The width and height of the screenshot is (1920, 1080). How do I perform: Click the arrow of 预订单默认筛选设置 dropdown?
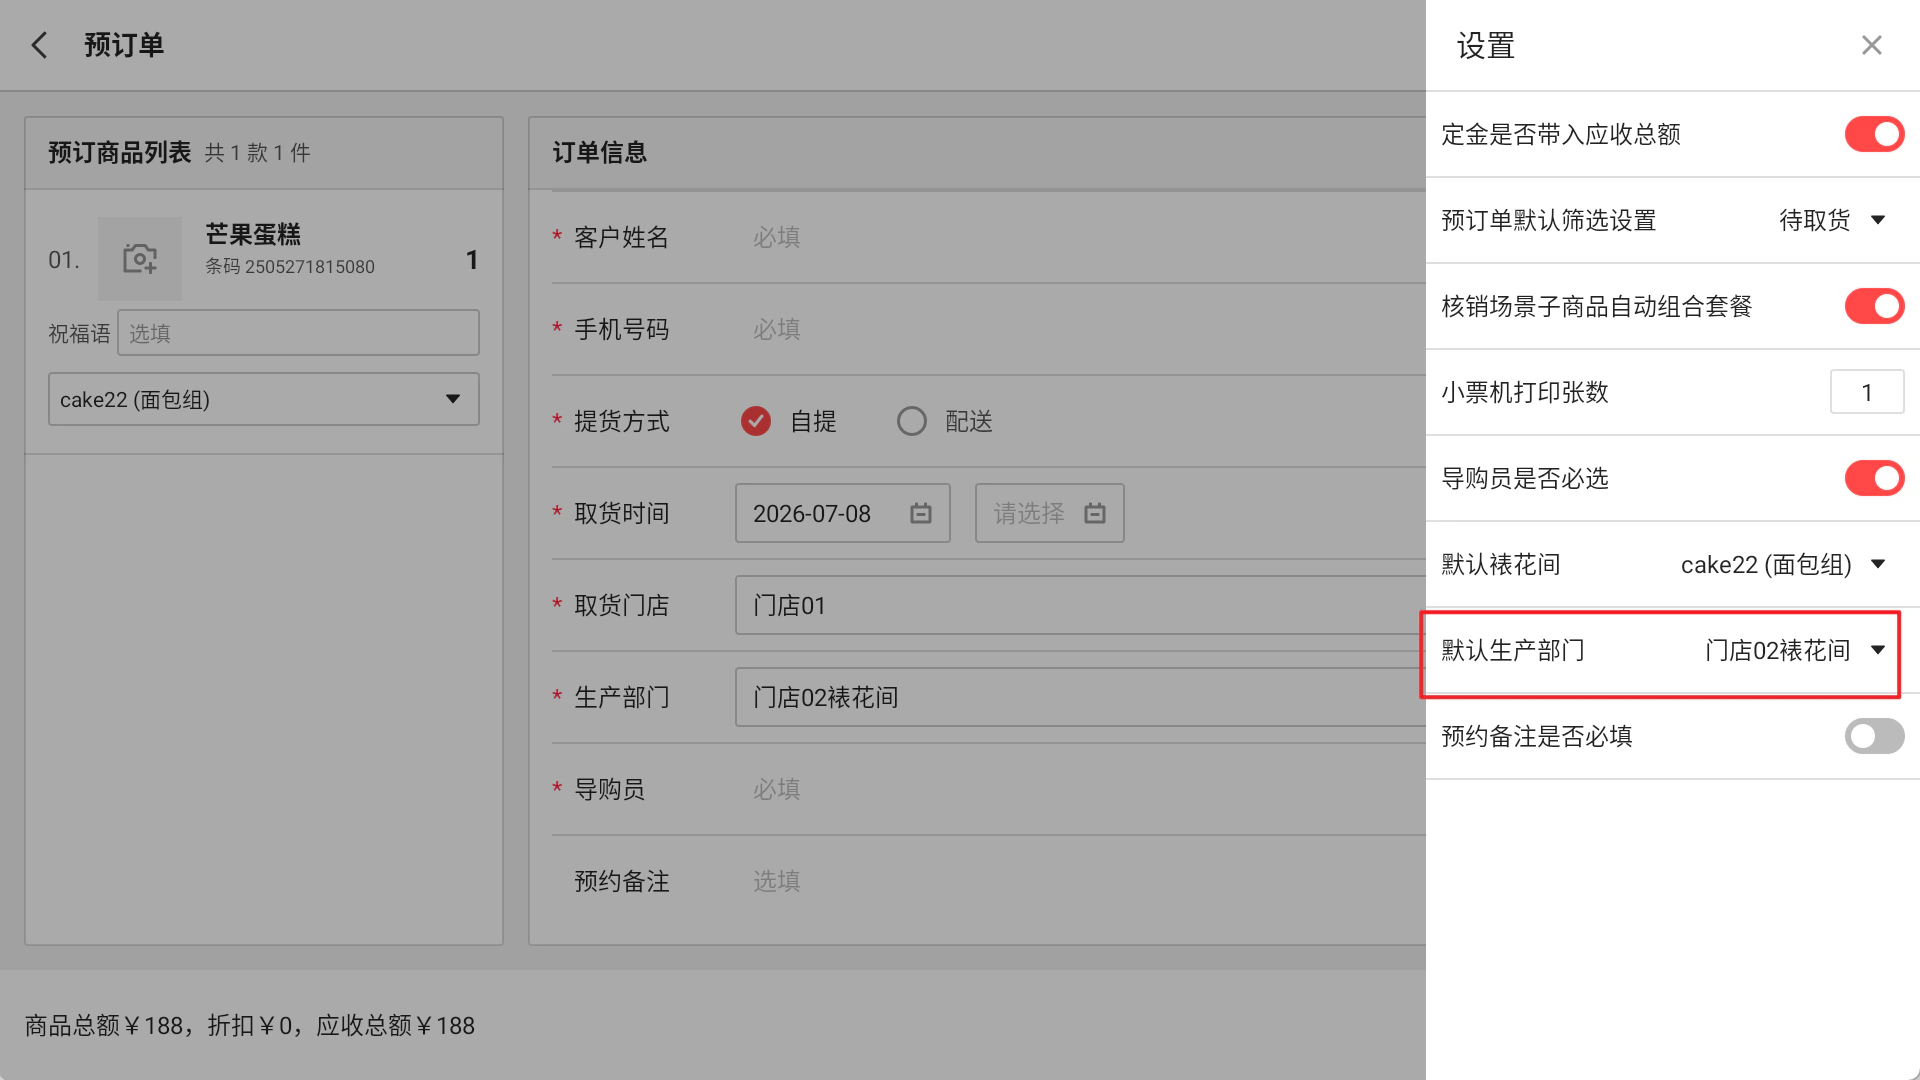pos(1878,220)
